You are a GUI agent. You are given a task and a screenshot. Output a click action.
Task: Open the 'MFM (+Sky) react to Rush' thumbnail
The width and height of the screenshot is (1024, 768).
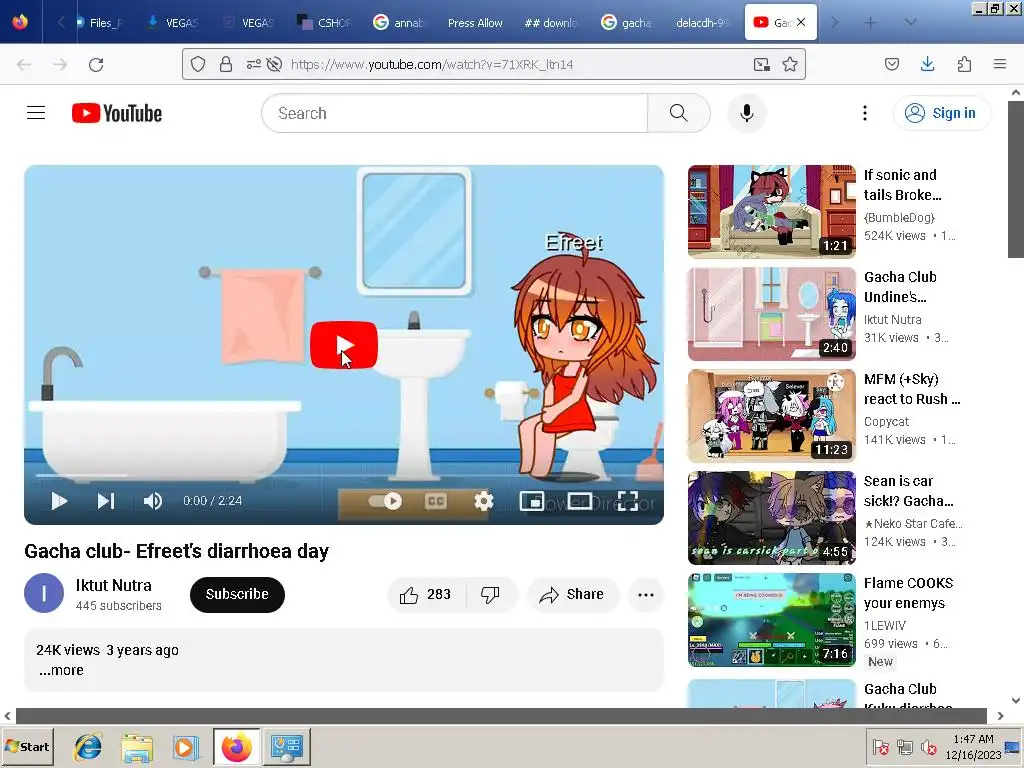(x=771, y=415)
